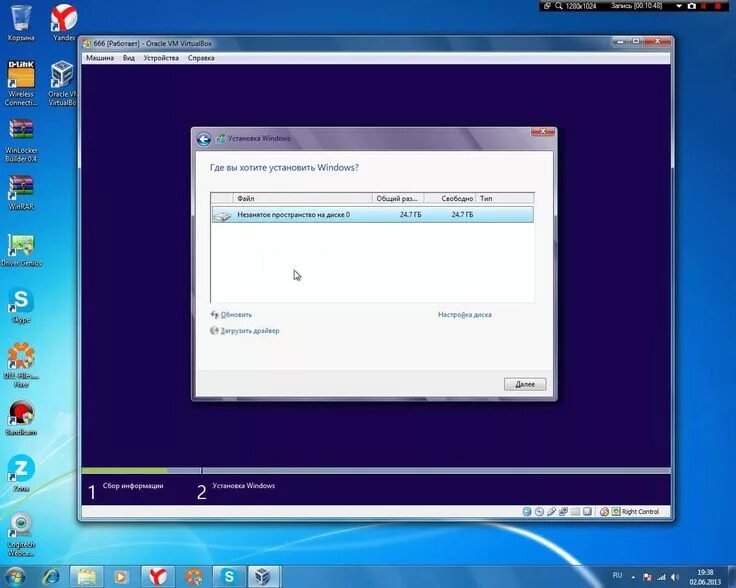Open the recorder bar dropdown arrow

tap(679, 6)
